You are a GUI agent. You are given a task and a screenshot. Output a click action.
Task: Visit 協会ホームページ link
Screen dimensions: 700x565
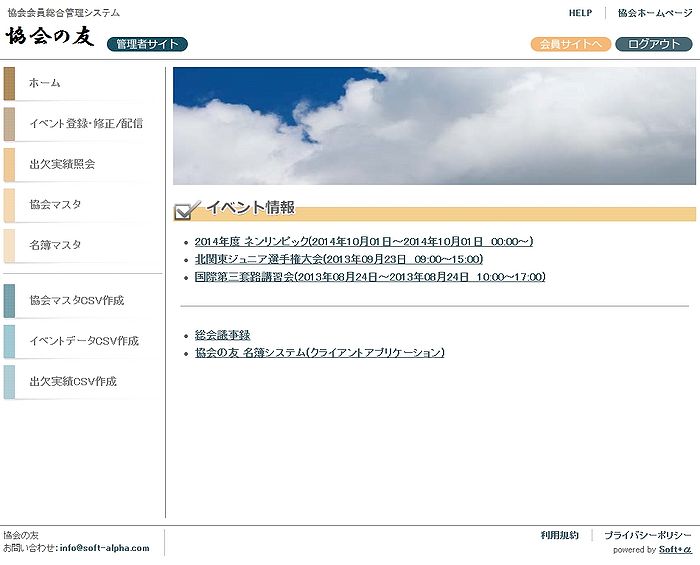[655, 13]
